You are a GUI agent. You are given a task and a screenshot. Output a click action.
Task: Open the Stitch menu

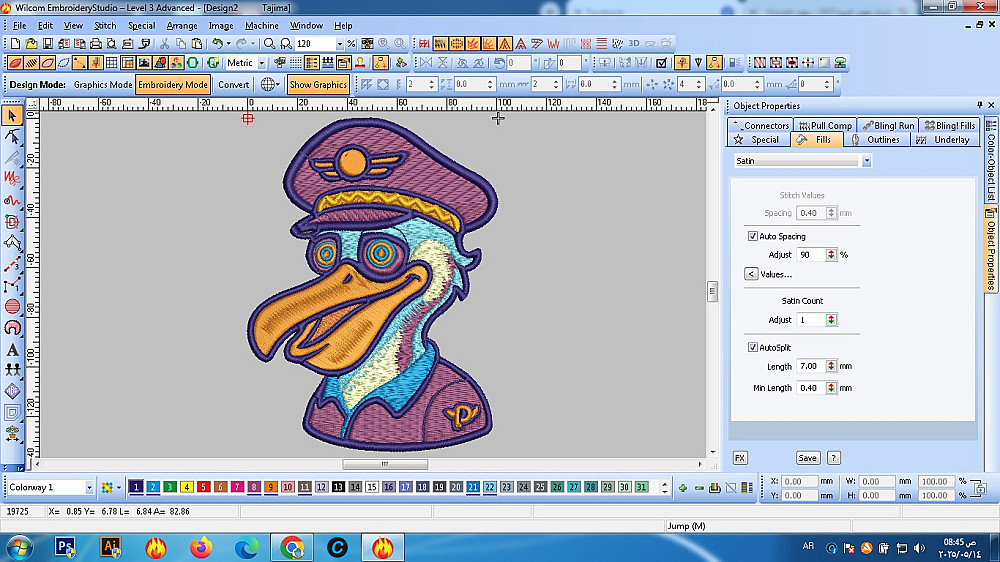click(105, 25)
